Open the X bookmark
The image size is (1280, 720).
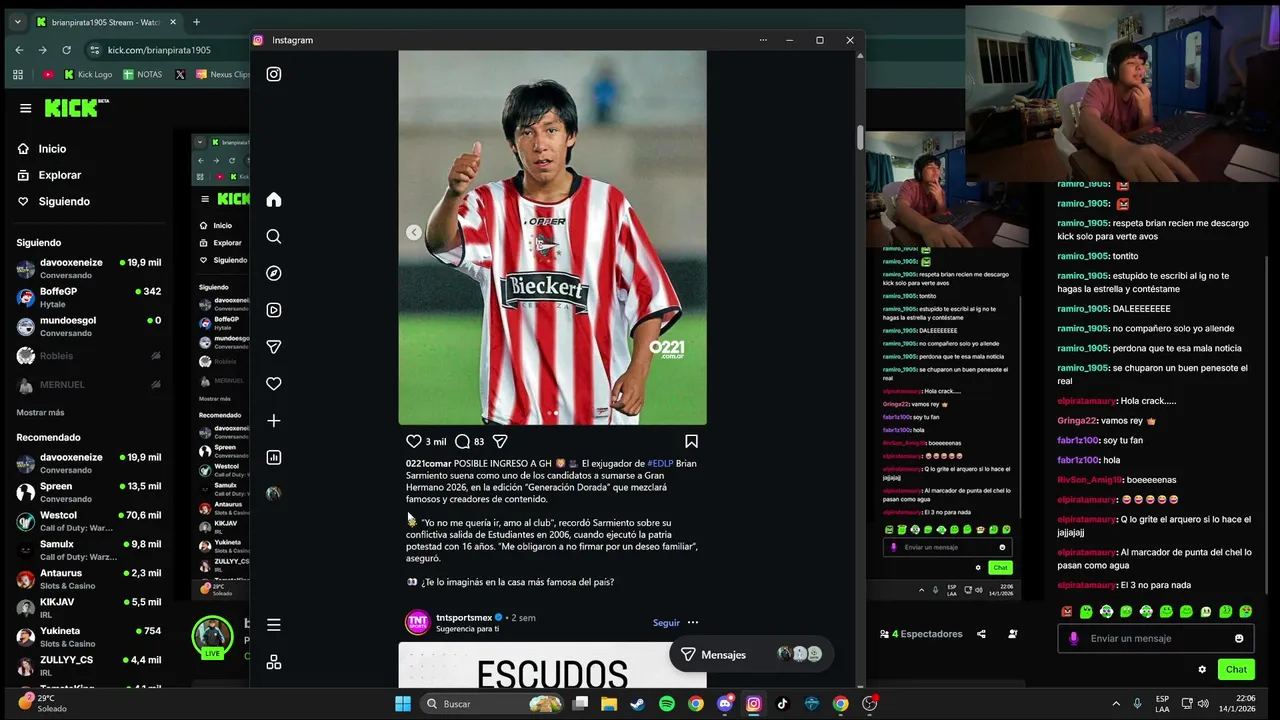[180, 74]
